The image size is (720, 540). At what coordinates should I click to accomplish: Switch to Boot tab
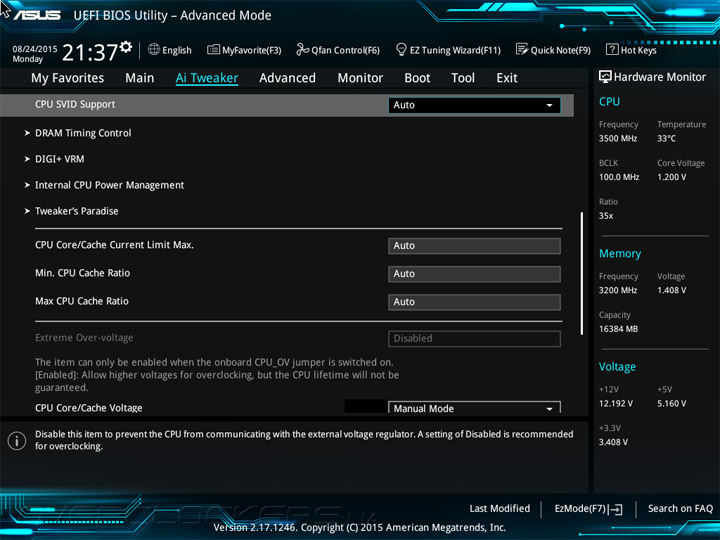pos(417,78)
